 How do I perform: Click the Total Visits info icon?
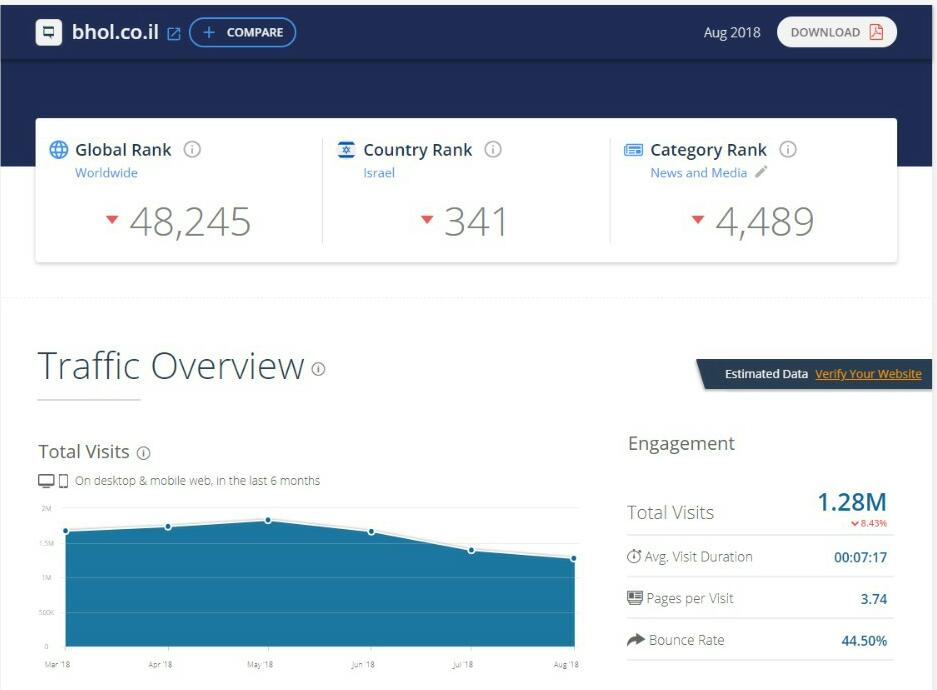[143, 453]
